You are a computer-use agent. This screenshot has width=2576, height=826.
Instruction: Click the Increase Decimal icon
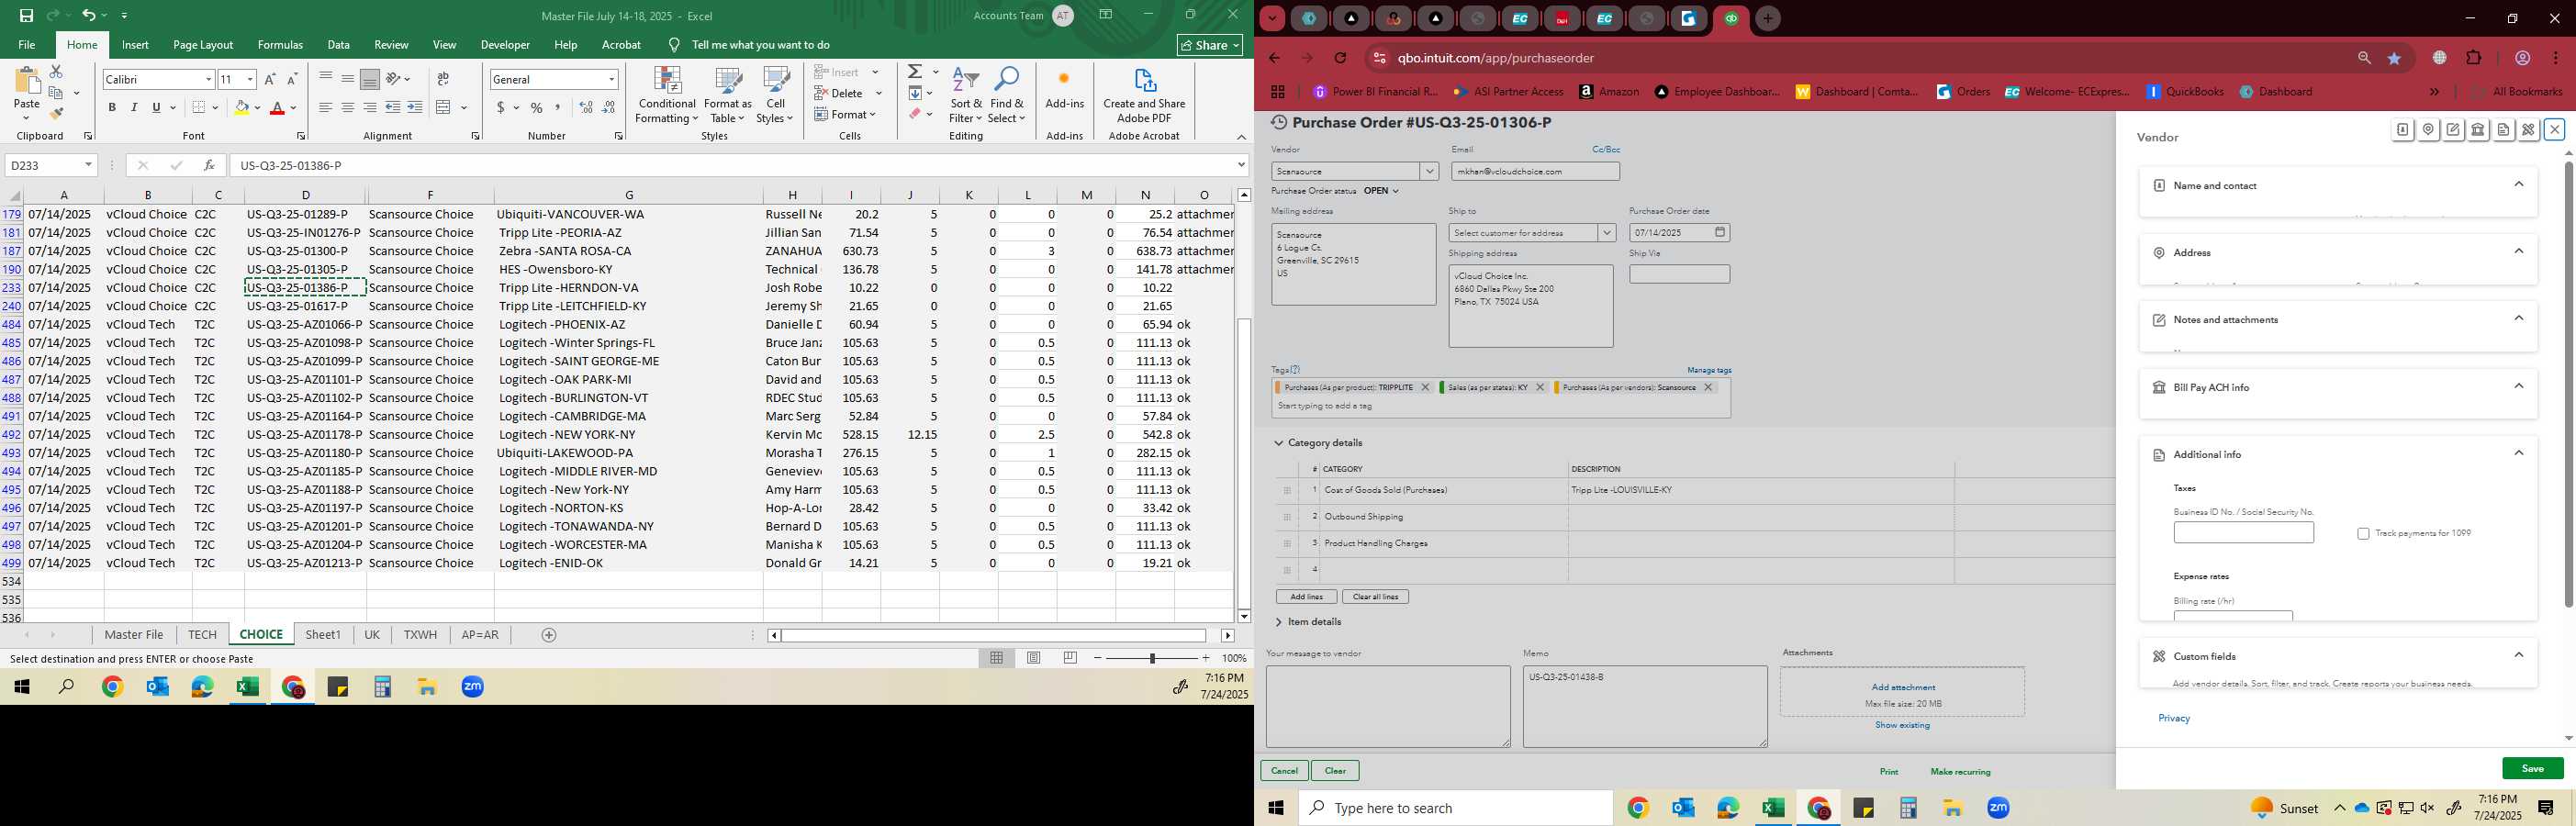point(586,108)
